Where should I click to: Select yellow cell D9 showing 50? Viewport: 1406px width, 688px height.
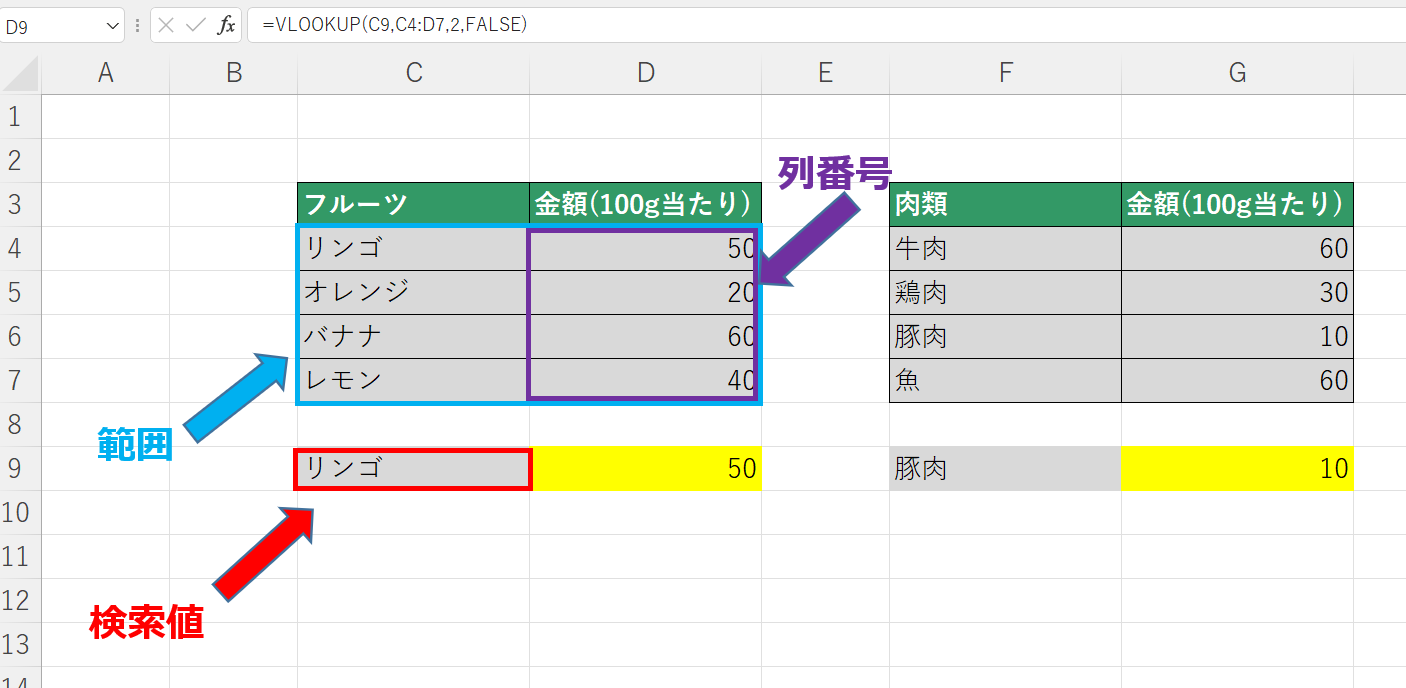click(x=645, y=469)
